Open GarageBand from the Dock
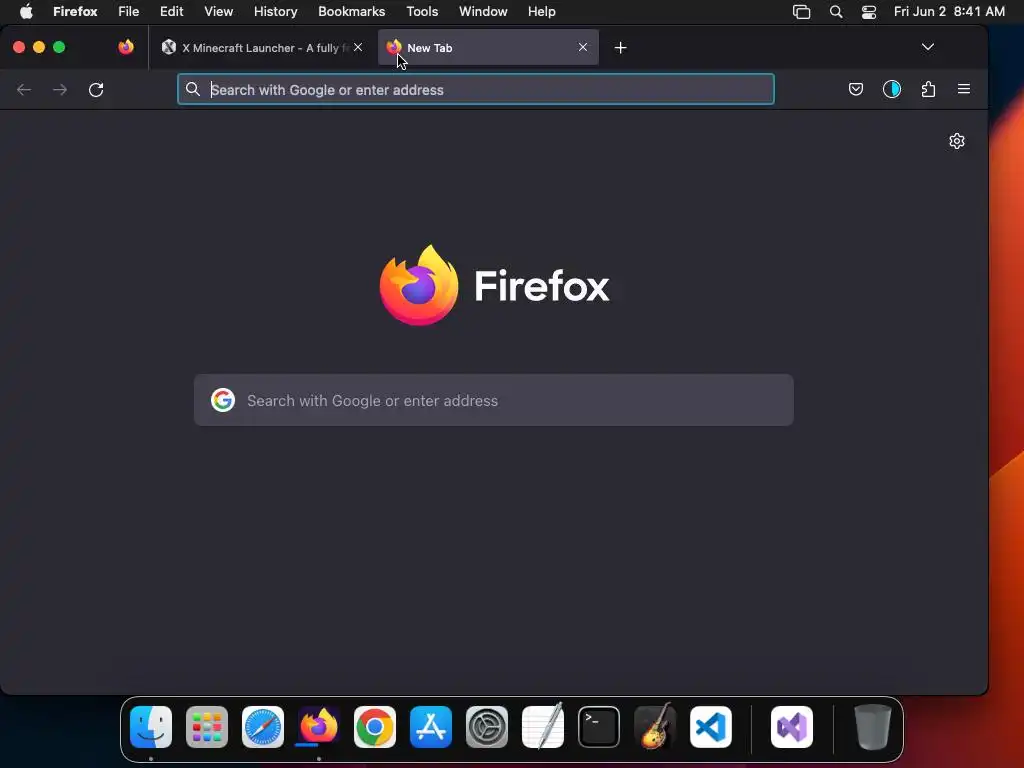This screenshot has height=768, width=1024. [655, 726]
